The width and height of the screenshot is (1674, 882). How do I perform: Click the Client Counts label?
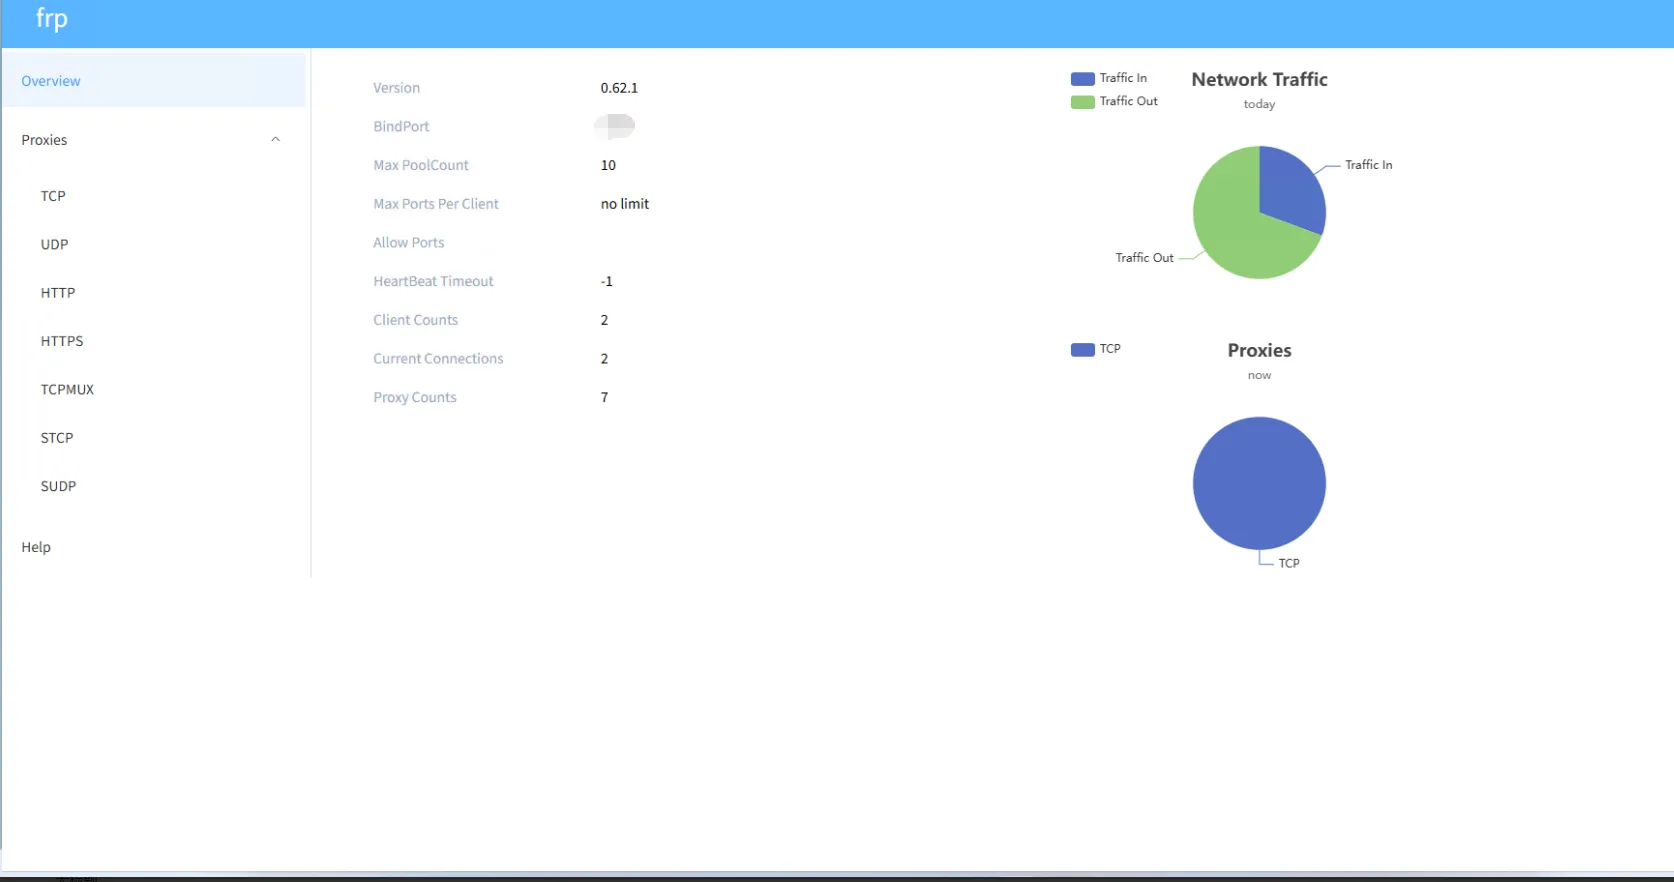(x=415, y=320)
